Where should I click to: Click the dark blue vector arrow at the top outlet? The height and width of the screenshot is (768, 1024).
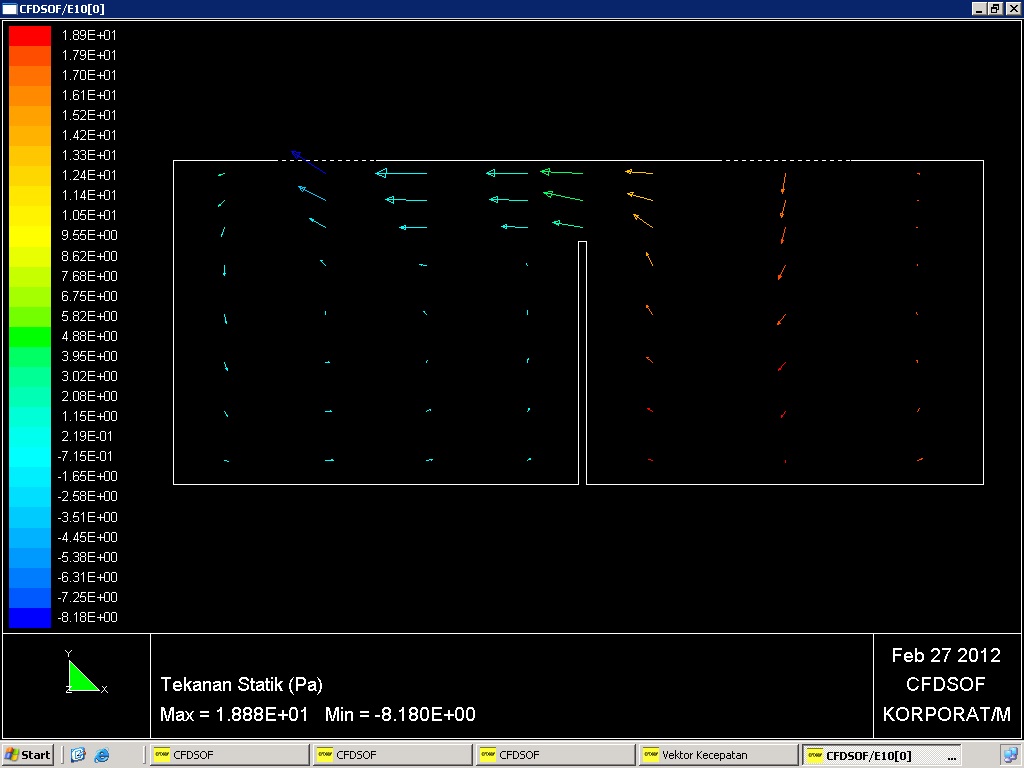[x=308, y=162]
